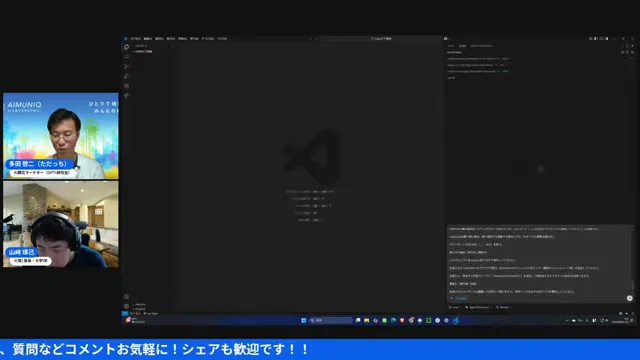
Task: Click the Live Share status bar item
Action: coord(151,313)
